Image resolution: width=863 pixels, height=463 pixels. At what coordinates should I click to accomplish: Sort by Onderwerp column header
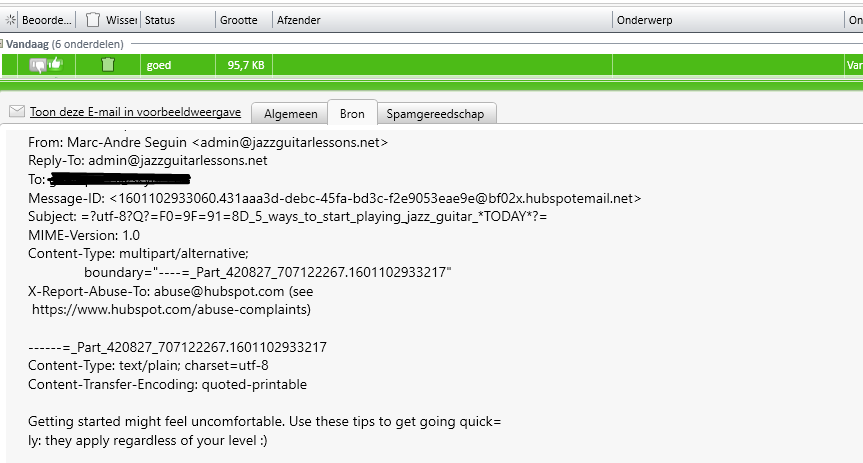644,20
